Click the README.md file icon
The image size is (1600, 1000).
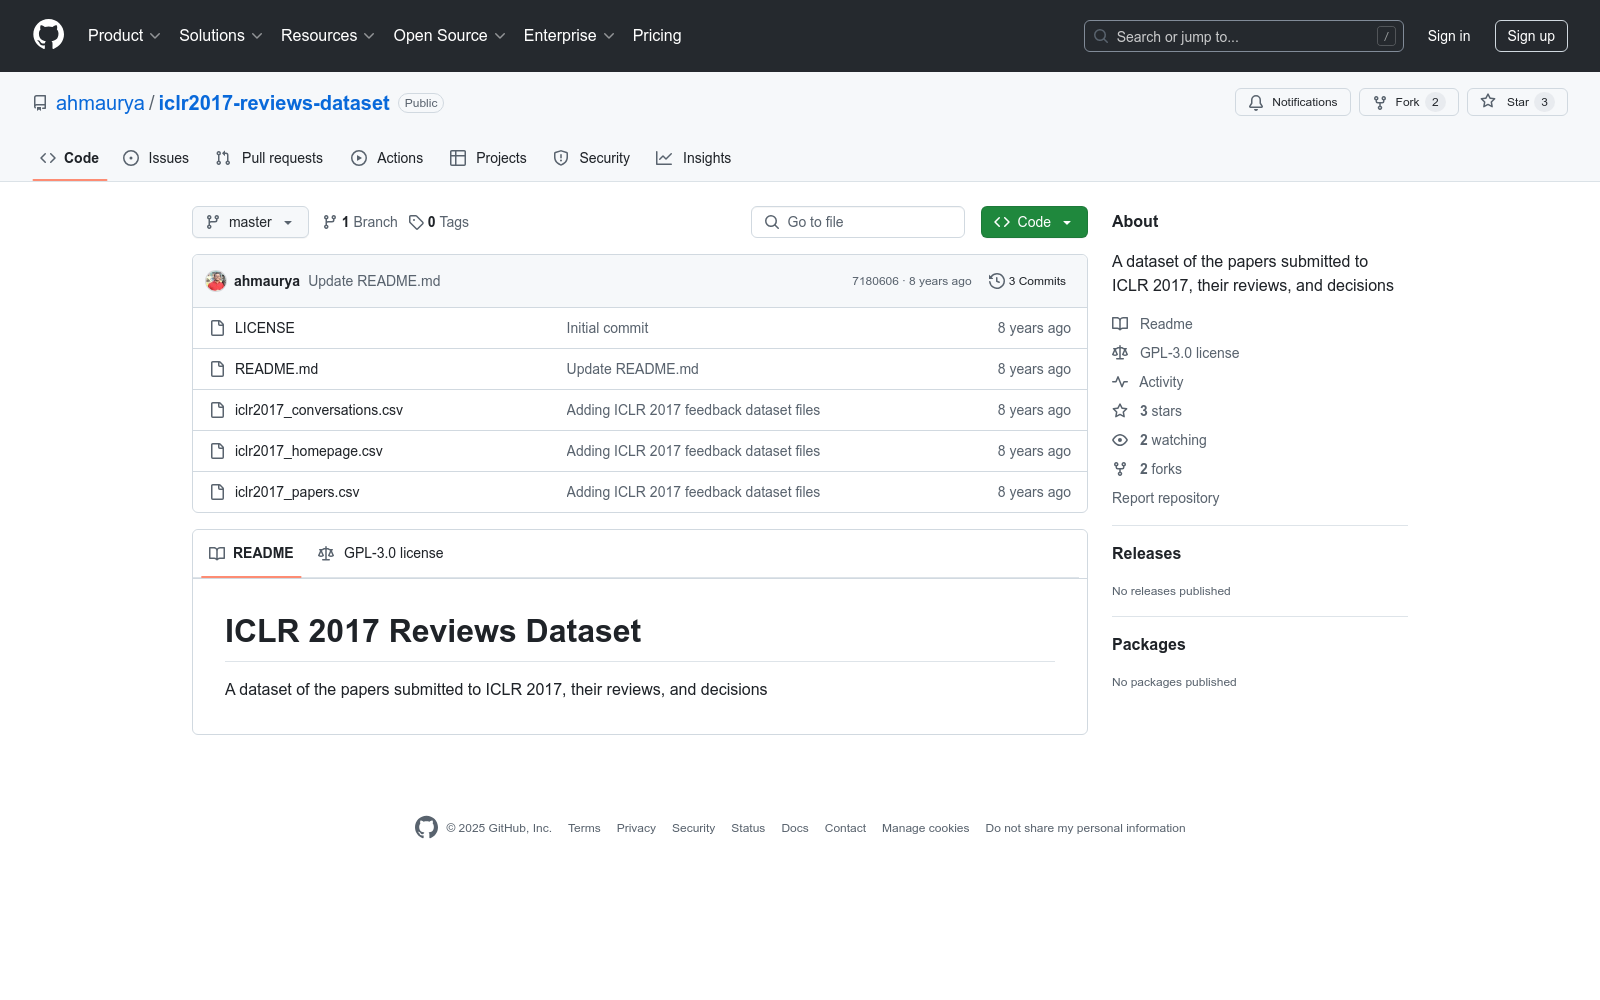point(217,369)
